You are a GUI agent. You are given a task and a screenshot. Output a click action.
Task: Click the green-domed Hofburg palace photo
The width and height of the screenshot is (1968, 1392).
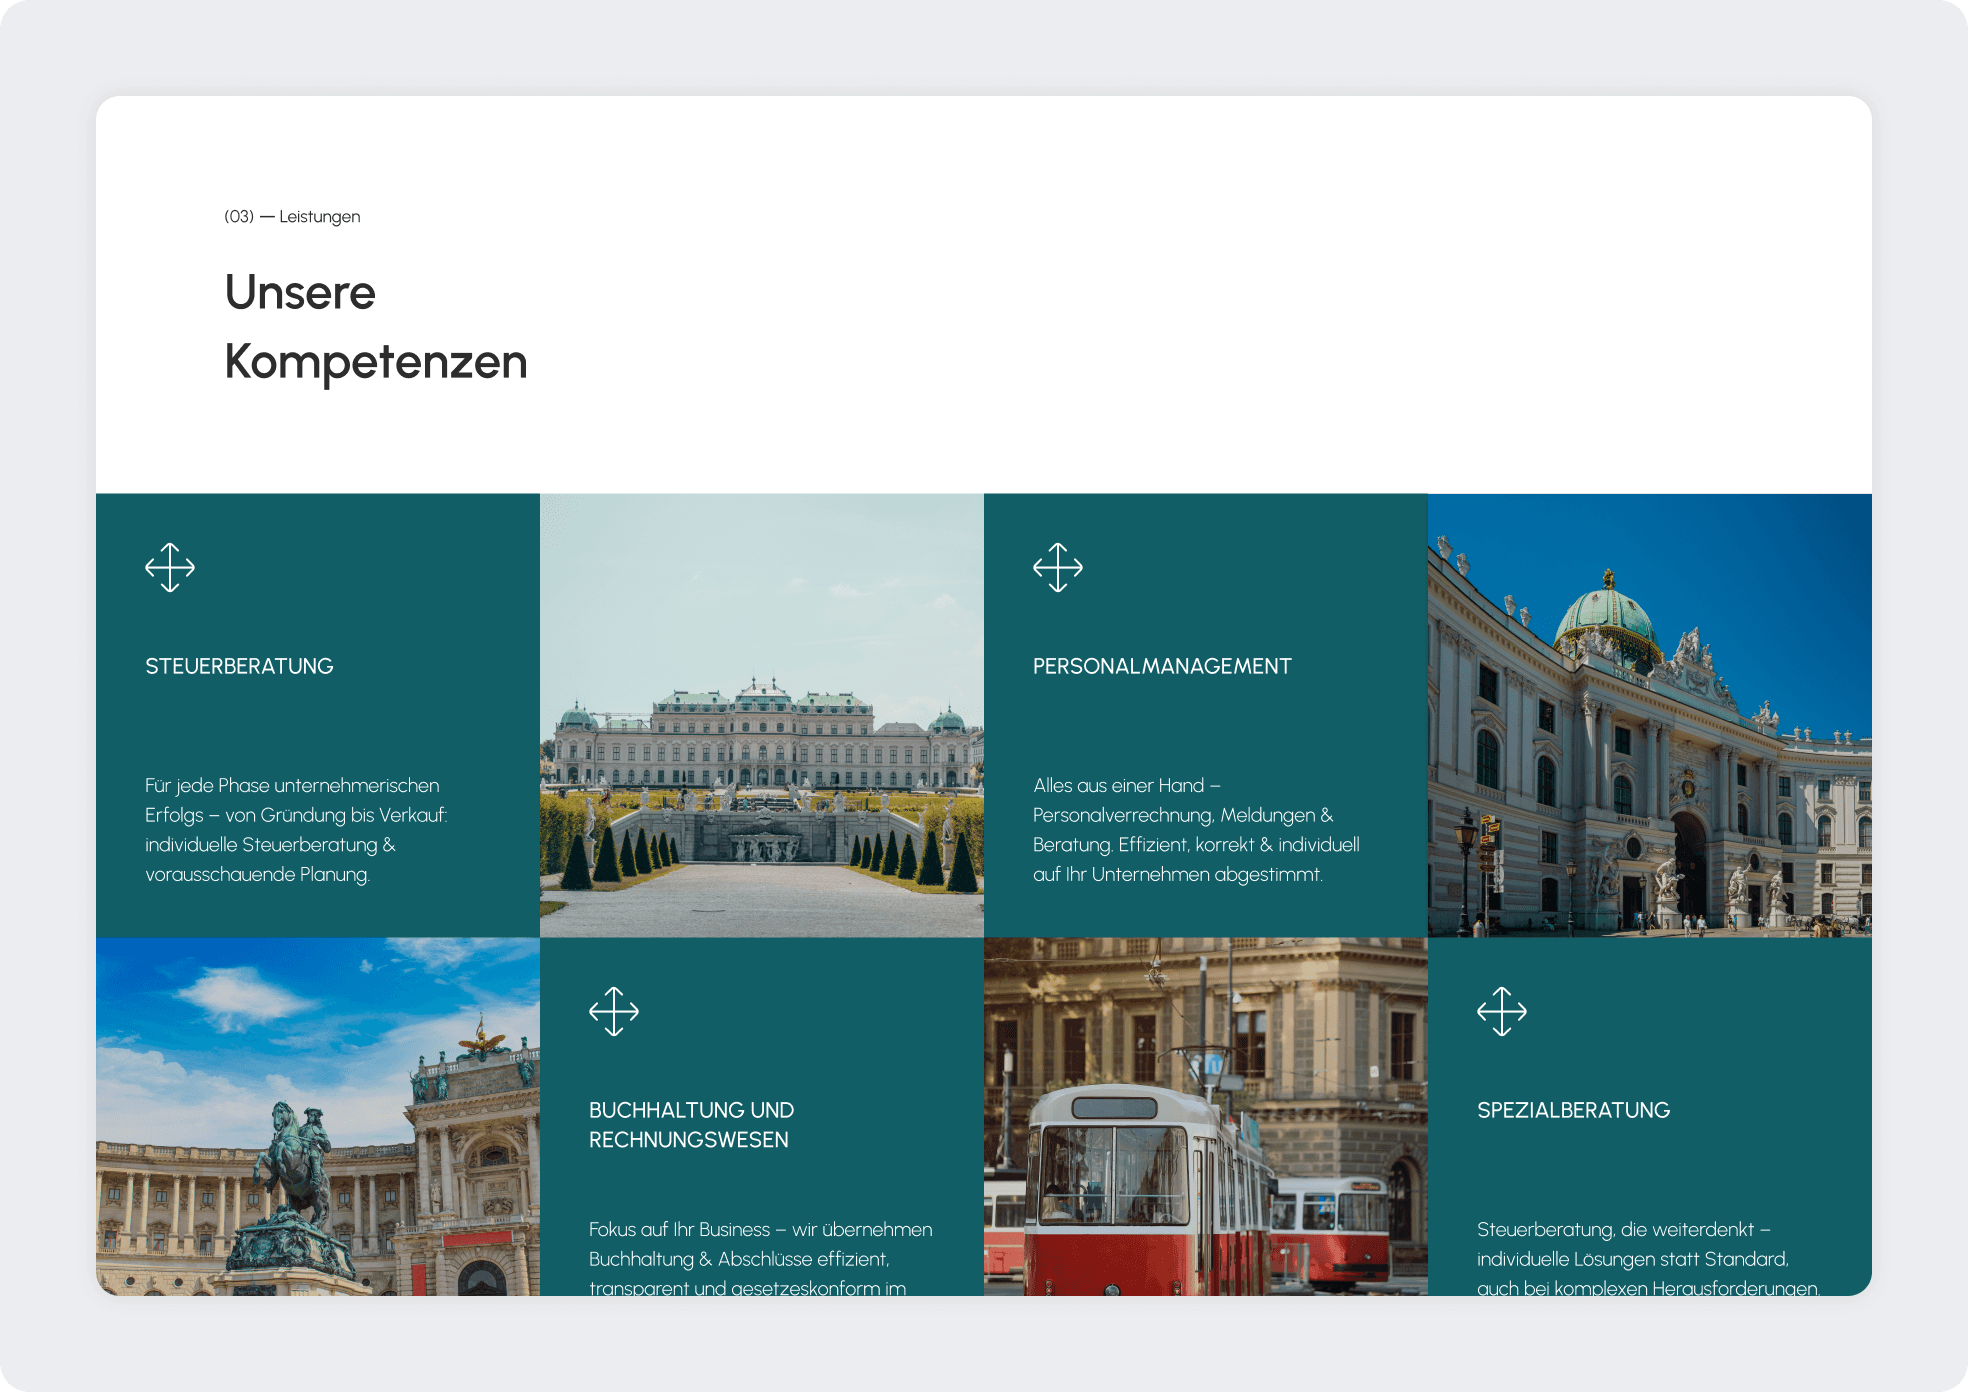tap(1650, 716)
